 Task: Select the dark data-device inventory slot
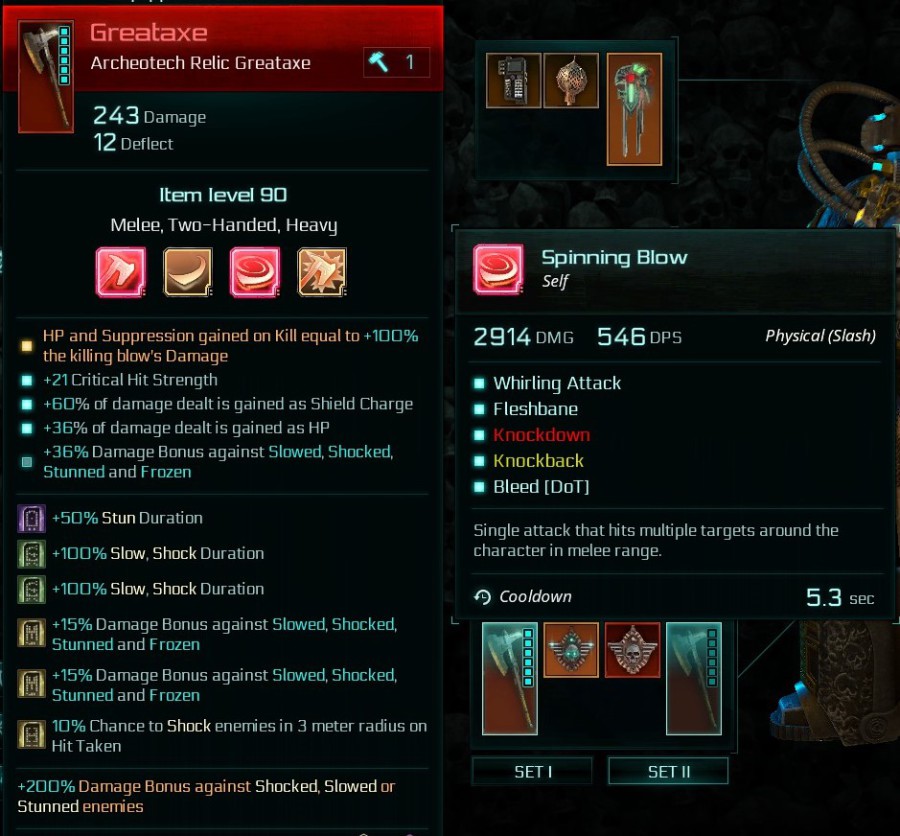click(x=514, y=80)
